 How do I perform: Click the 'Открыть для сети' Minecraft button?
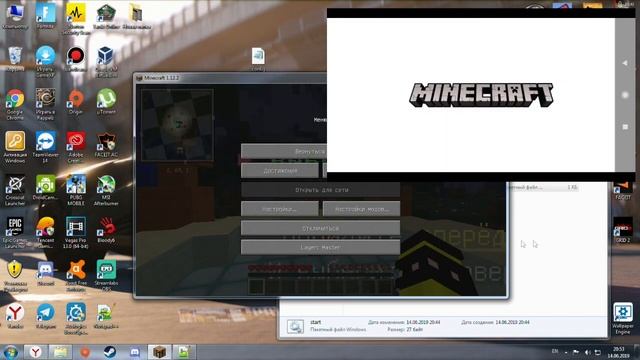click(x=320, y=190)
